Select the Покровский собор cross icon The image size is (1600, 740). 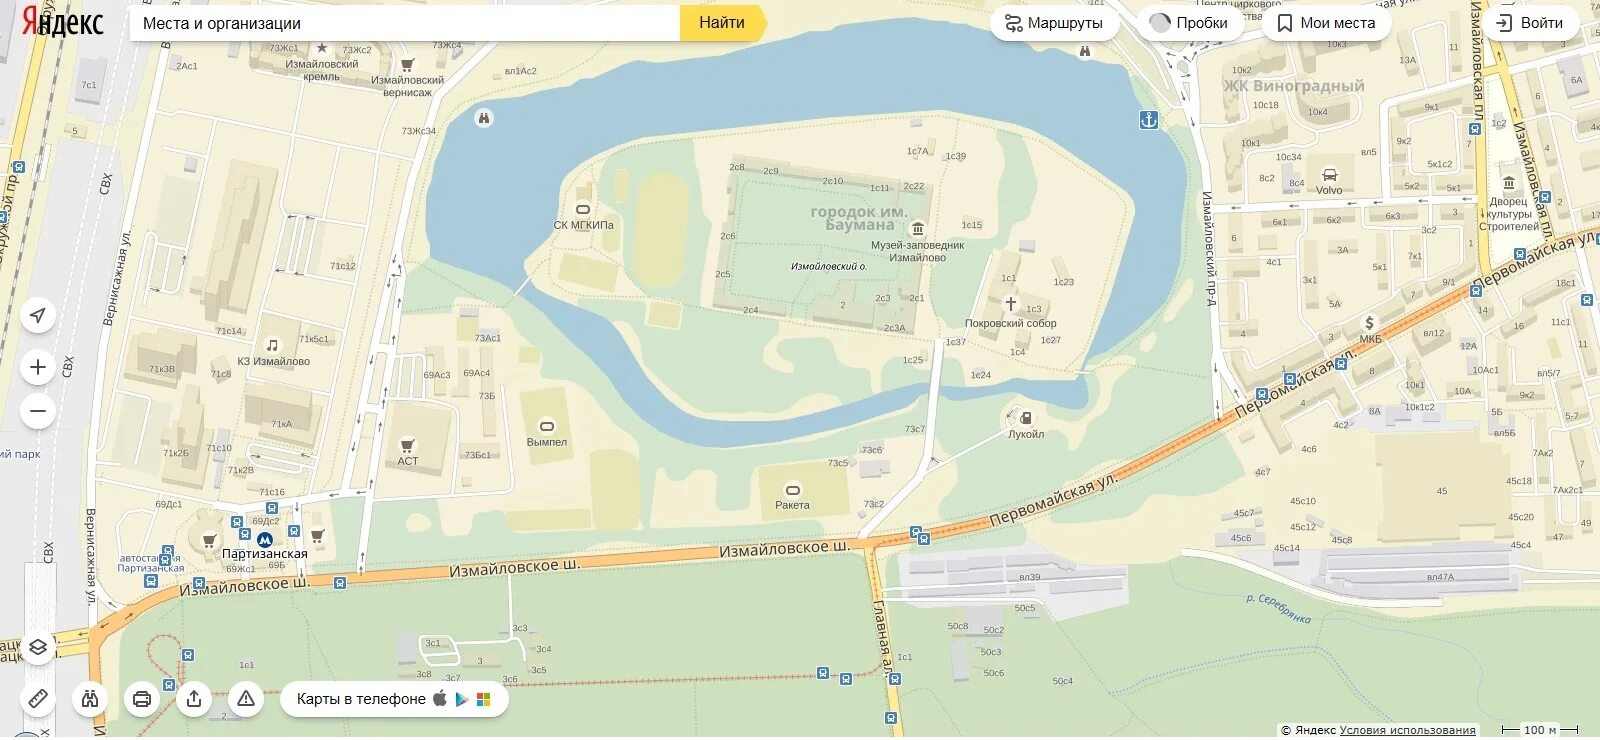coord(1010,304)
